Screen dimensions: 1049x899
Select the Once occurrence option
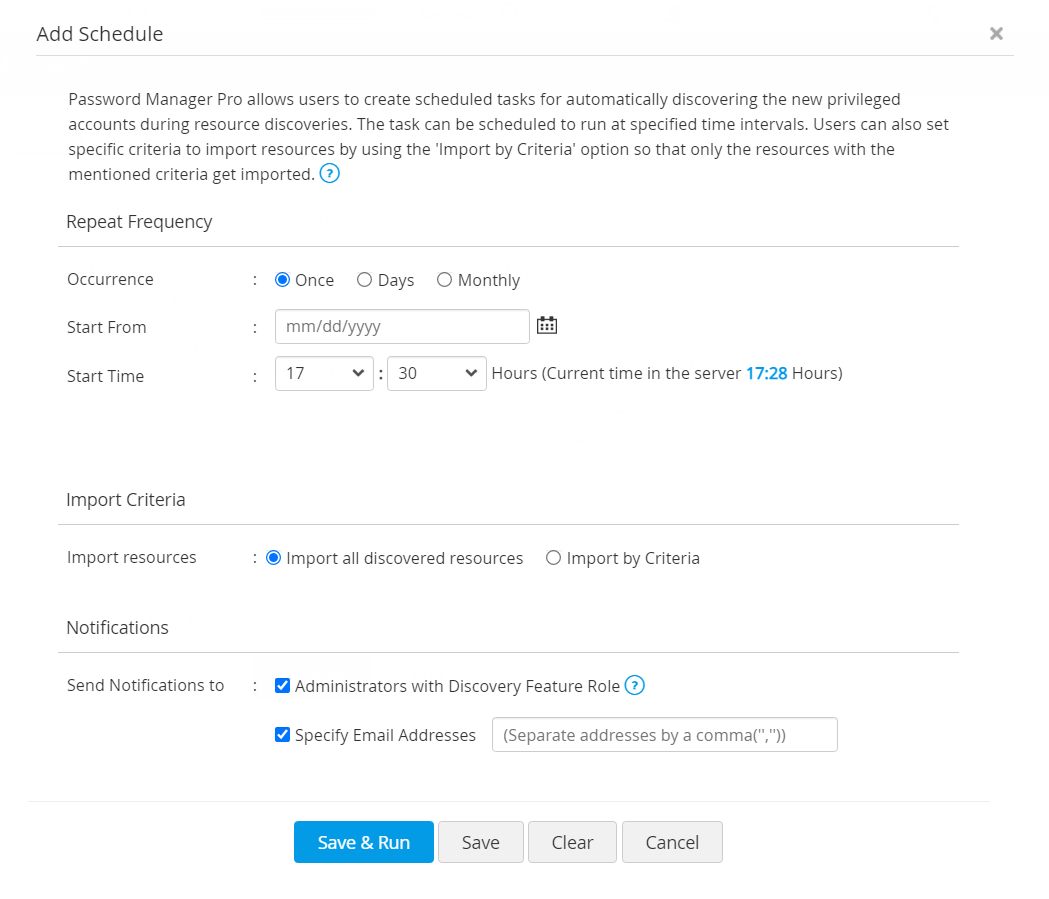tap(282, 280)
